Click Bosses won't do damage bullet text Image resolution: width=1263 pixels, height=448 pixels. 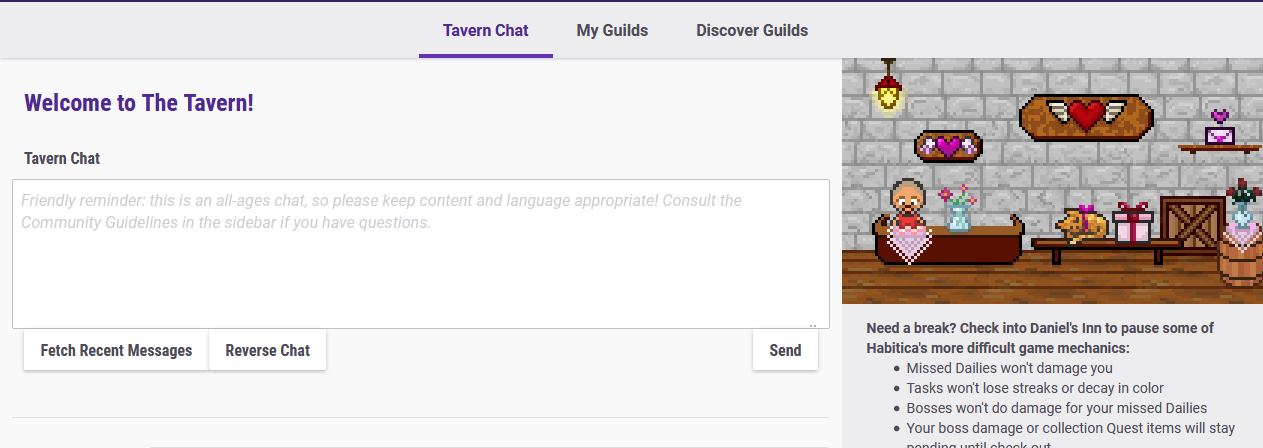[x=1057, y=408]
